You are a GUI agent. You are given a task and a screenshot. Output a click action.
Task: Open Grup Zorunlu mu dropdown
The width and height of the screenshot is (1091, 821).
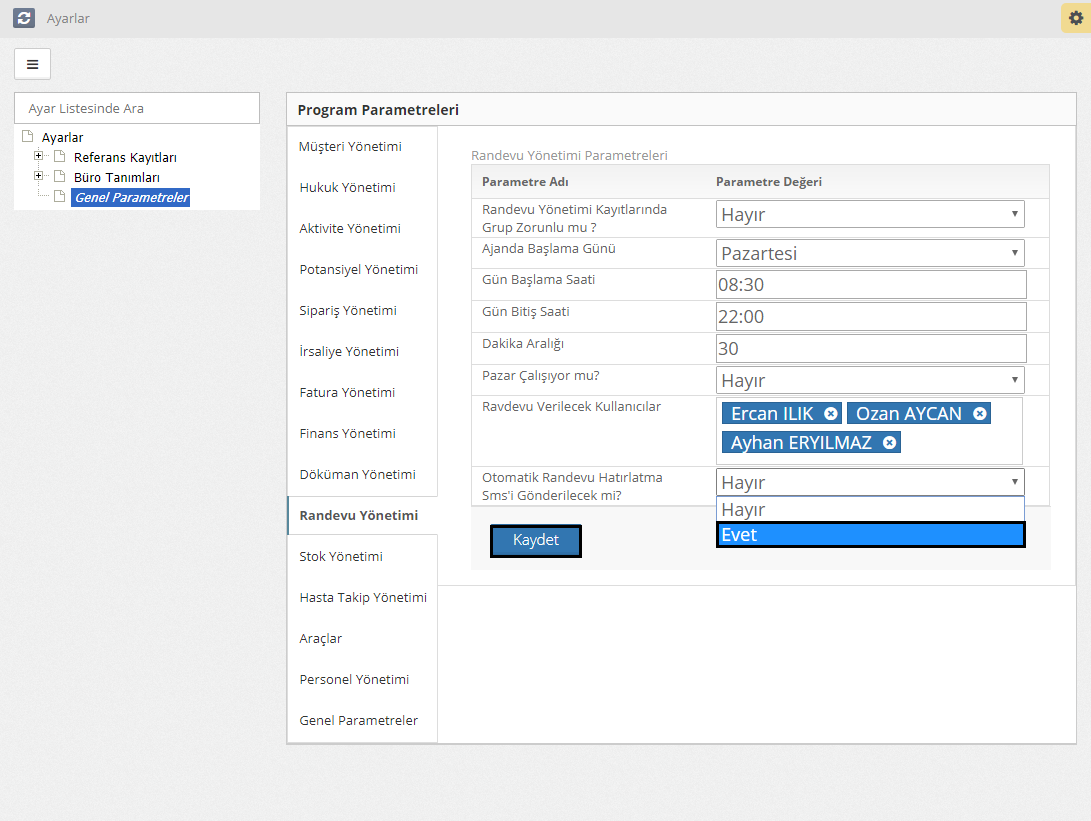[870, 214]
